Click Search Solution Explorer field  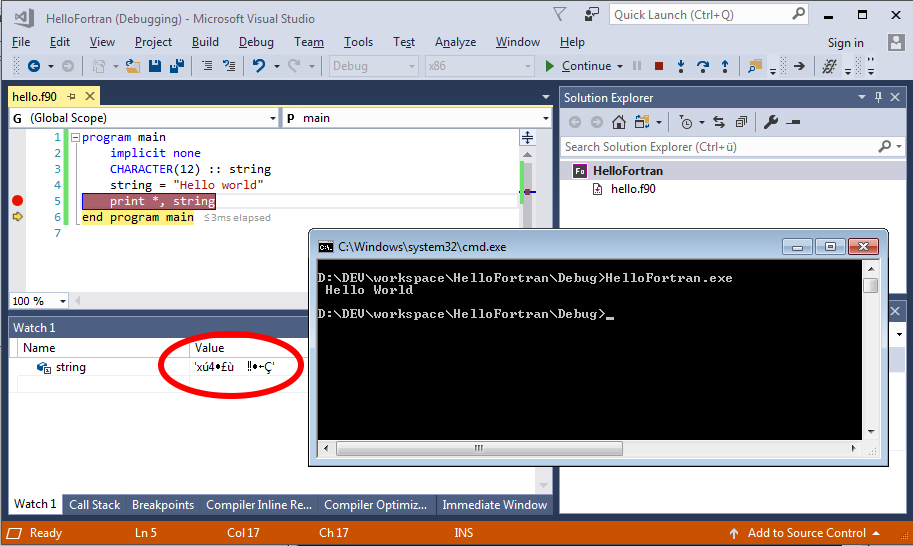click(733, 147)
